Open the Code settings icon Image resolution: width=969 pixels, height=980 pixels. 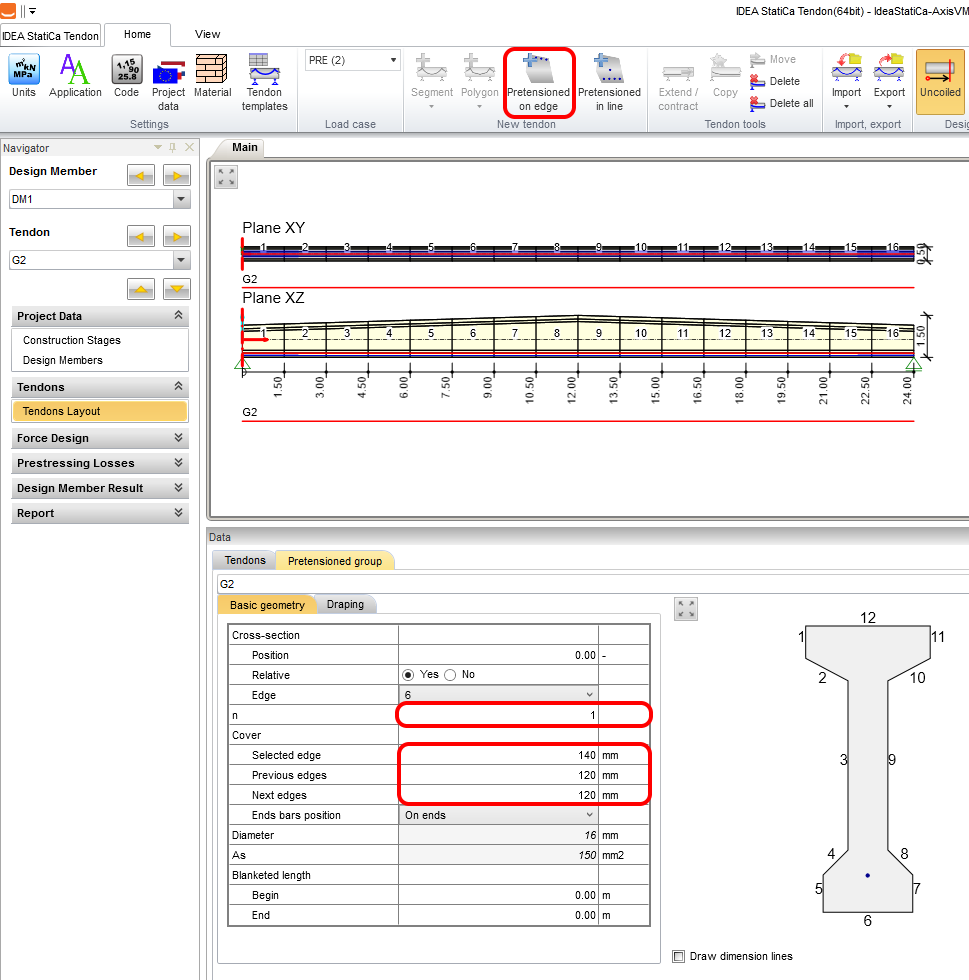pyautogui.click(x=126, y=76)
